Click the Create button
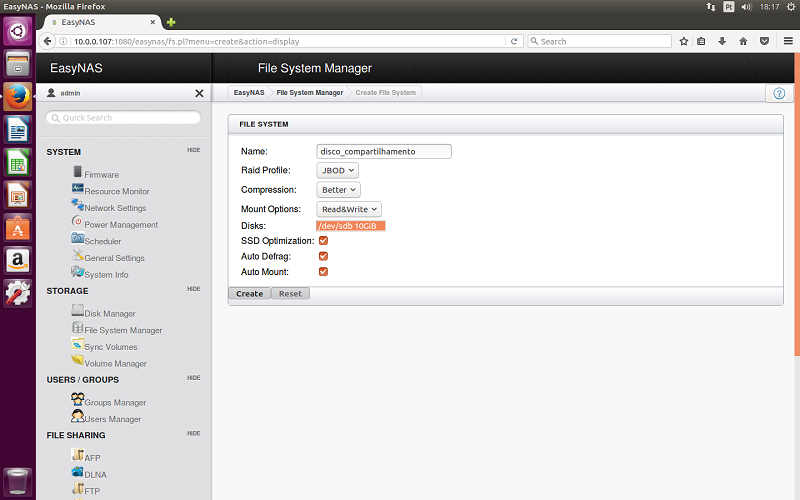 tap(249, 294)
